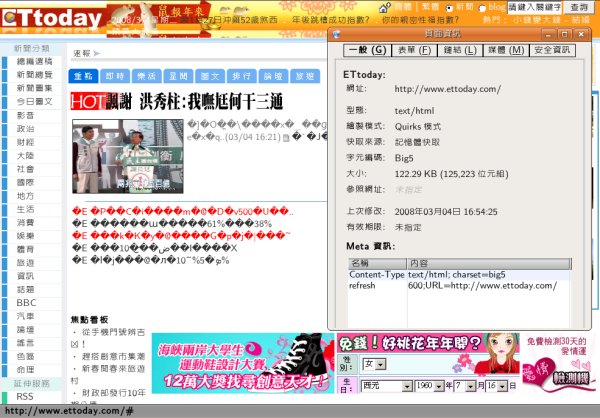Open the 國際 sidebar category

click(x=25, y=182)
